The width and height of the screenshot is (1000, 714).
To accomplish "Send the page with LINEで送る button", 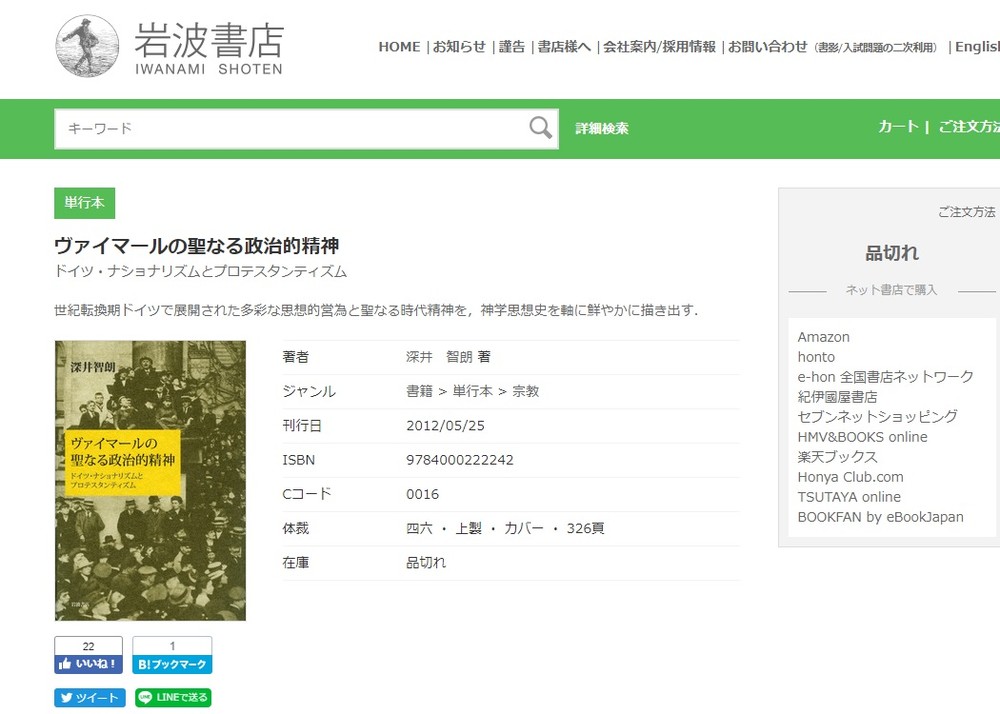I will (172, 697).
